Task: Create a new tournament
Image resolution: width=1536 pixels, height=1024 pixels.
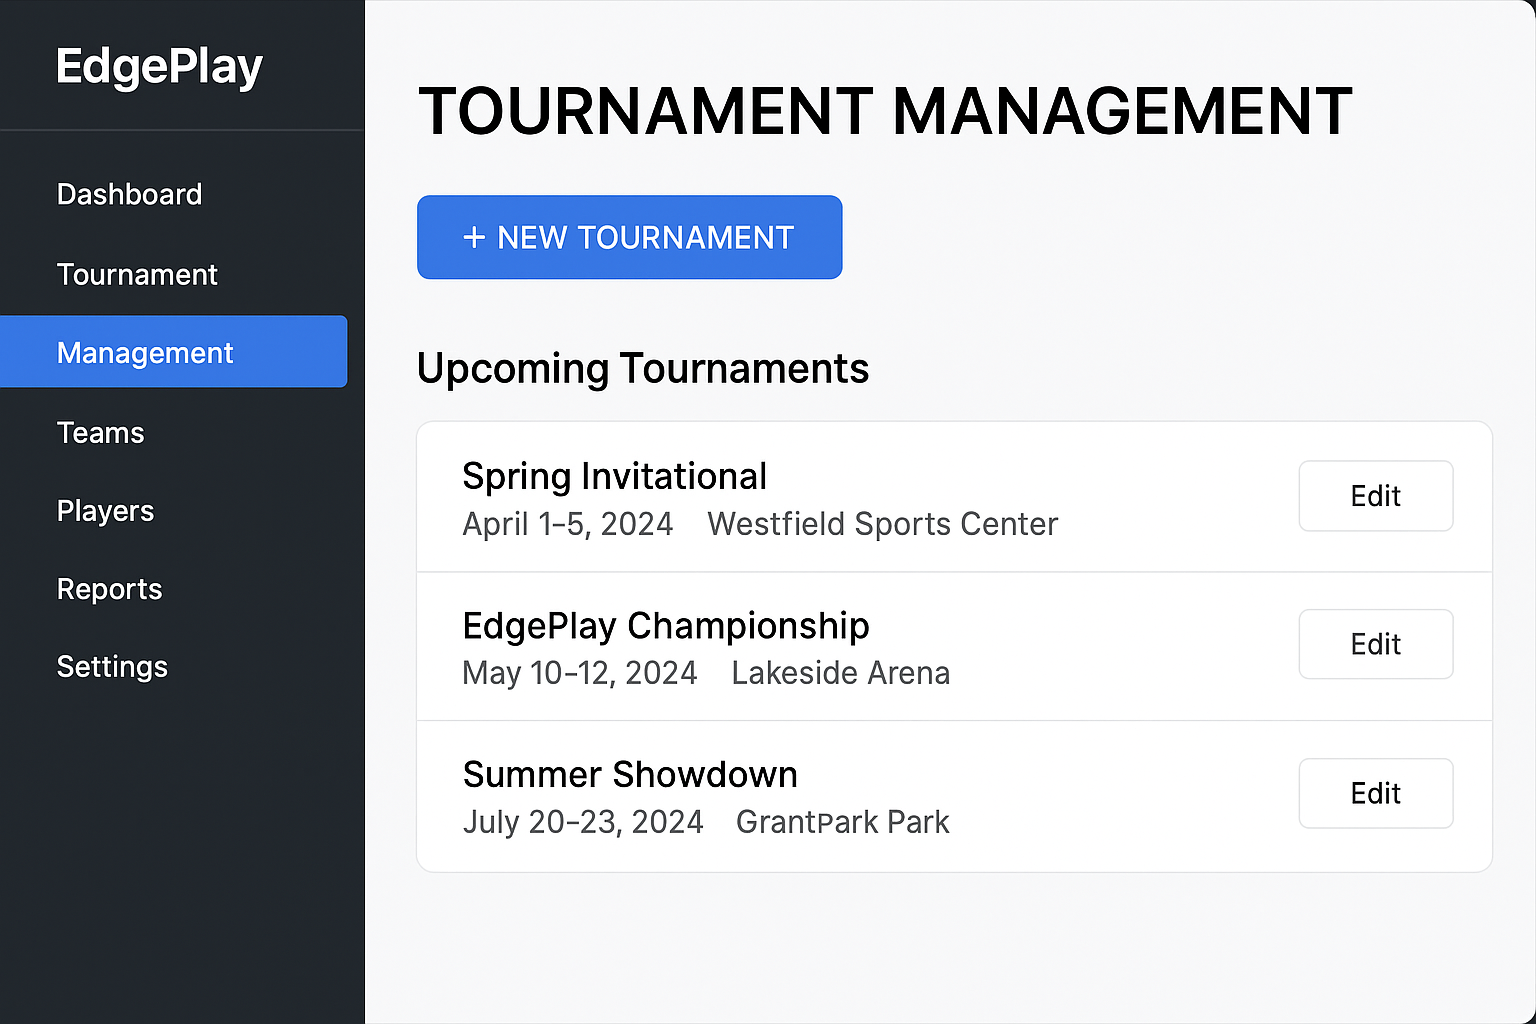Action: pyautogui.click(x=629, y=237)
